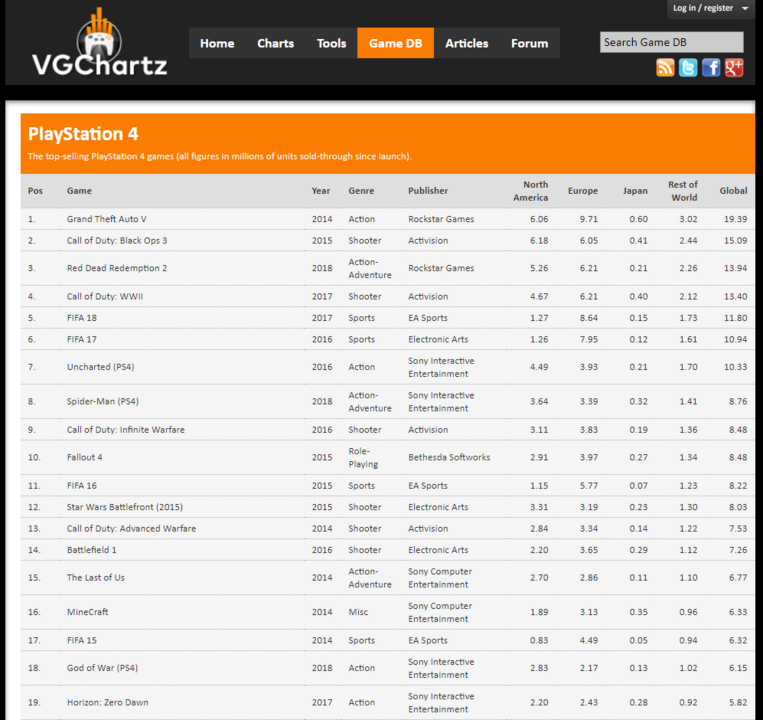Image resolution: width=763 pixels, height=720 pixels.
Task: Open the RSS feed icon
Action: point(665,68)
